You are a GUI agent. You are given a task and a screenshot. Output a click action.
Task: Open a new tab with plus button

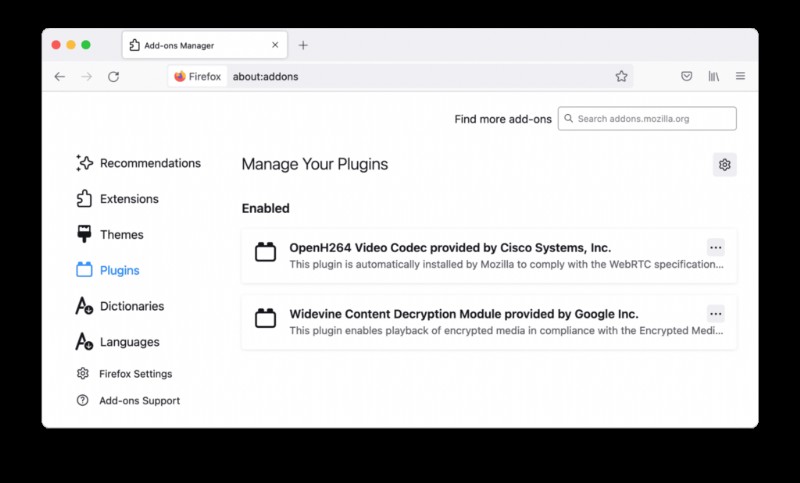[303, 45]
